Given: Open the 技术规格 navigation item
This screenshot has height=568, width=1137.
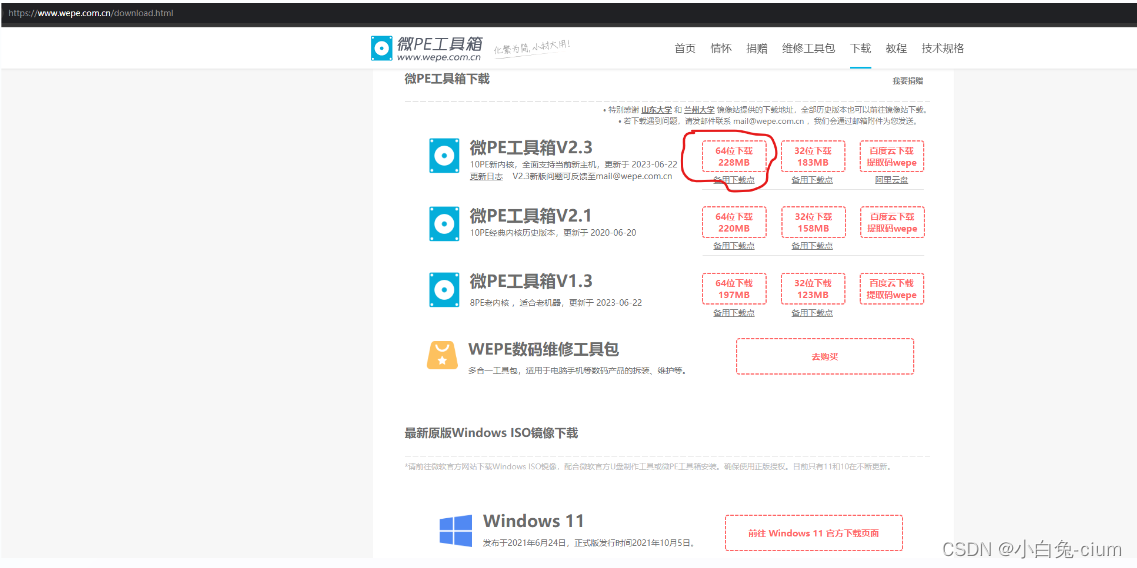Looking at the screenshot, I should [943, 49].
